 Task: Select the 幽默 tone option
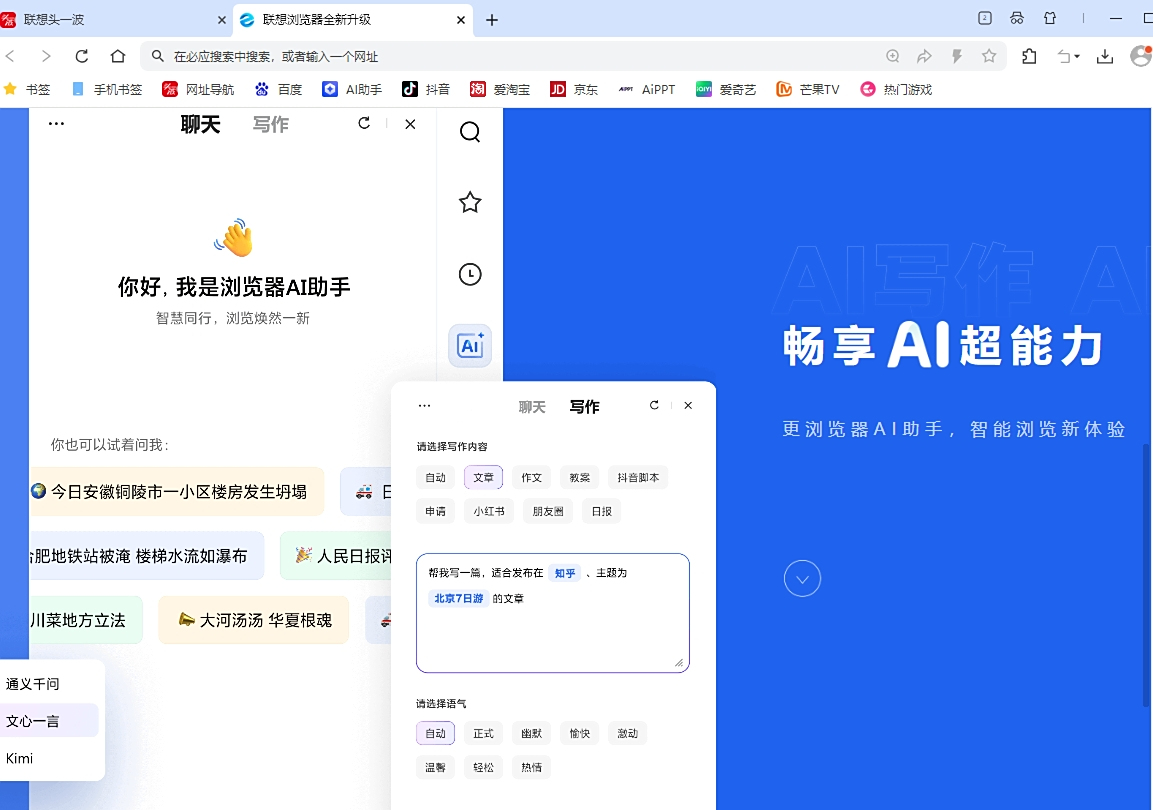coord(531,733)
